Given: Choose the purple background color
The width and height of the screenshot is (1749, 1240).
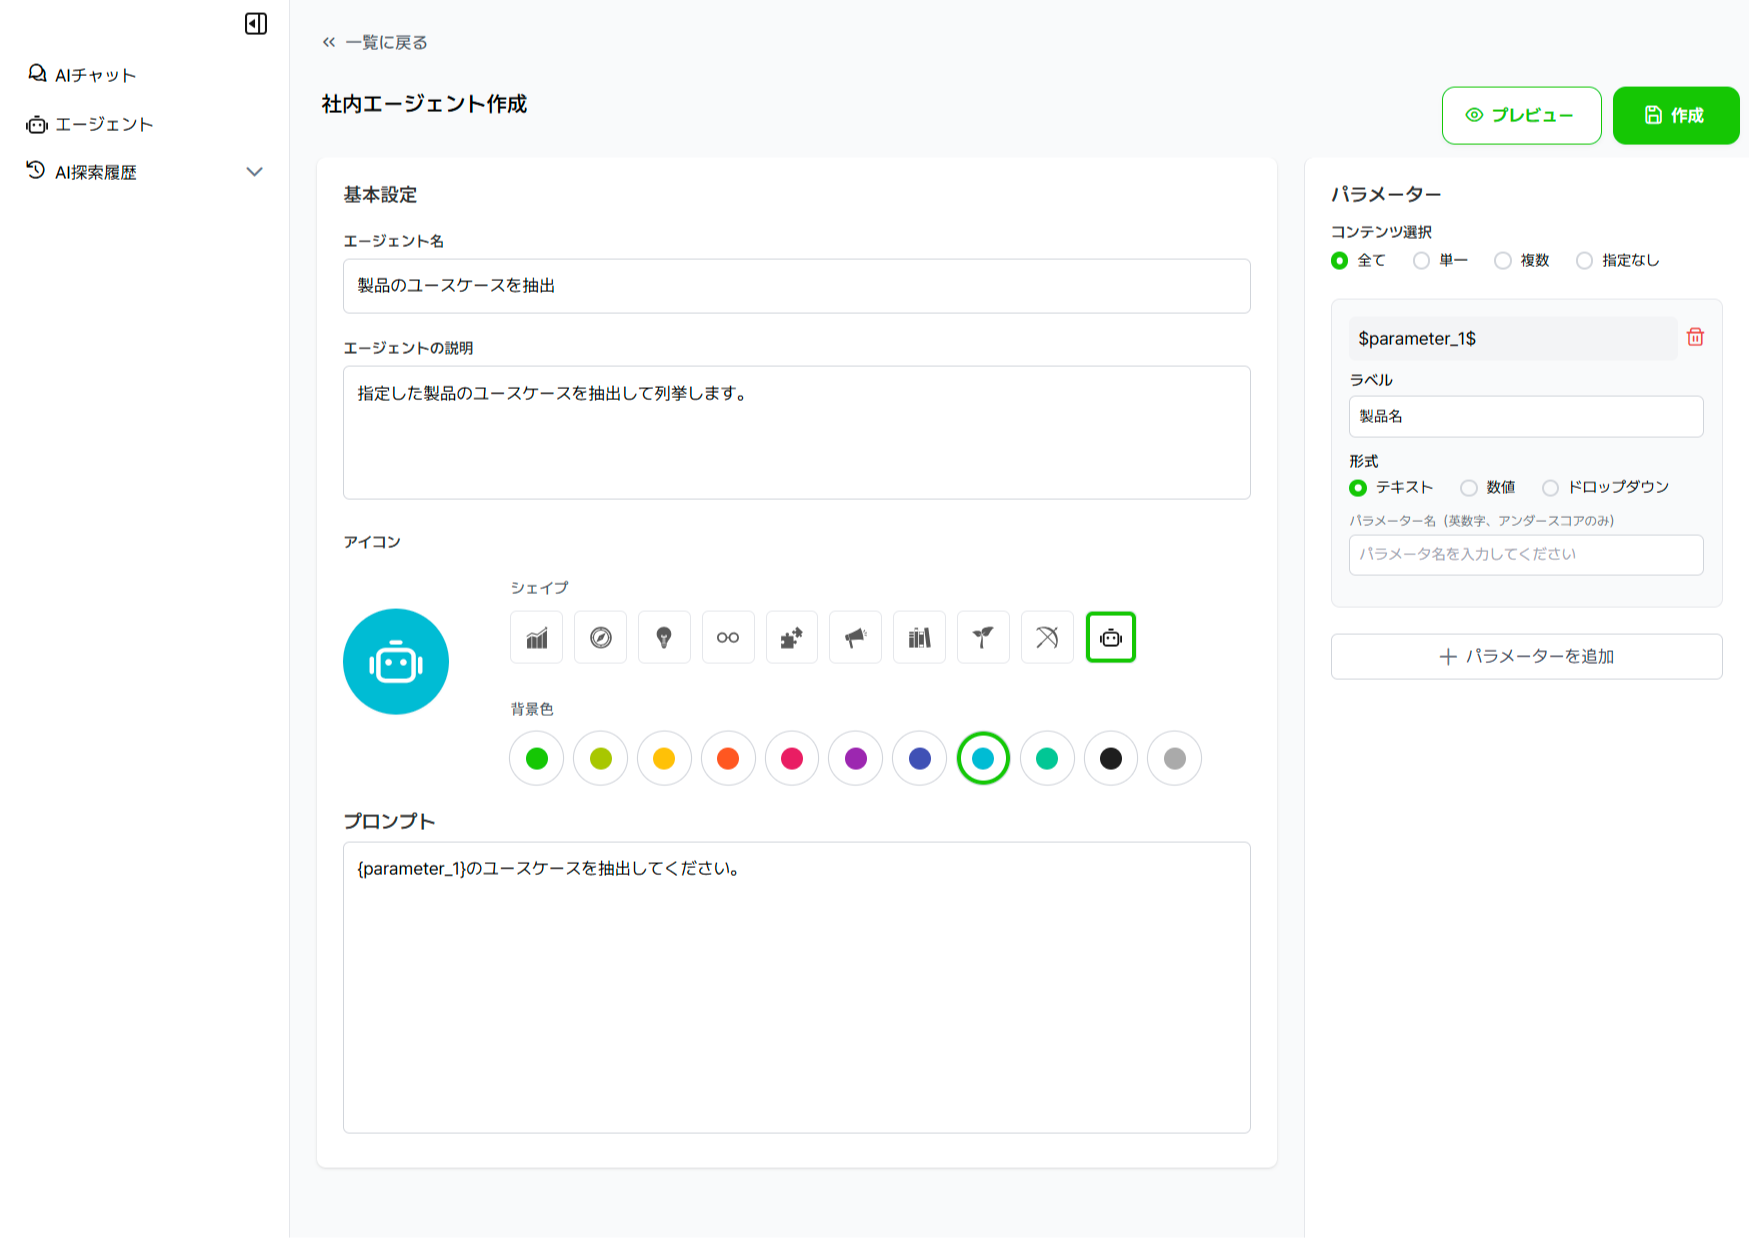Looking at the screenshot, I should [855, 759].
